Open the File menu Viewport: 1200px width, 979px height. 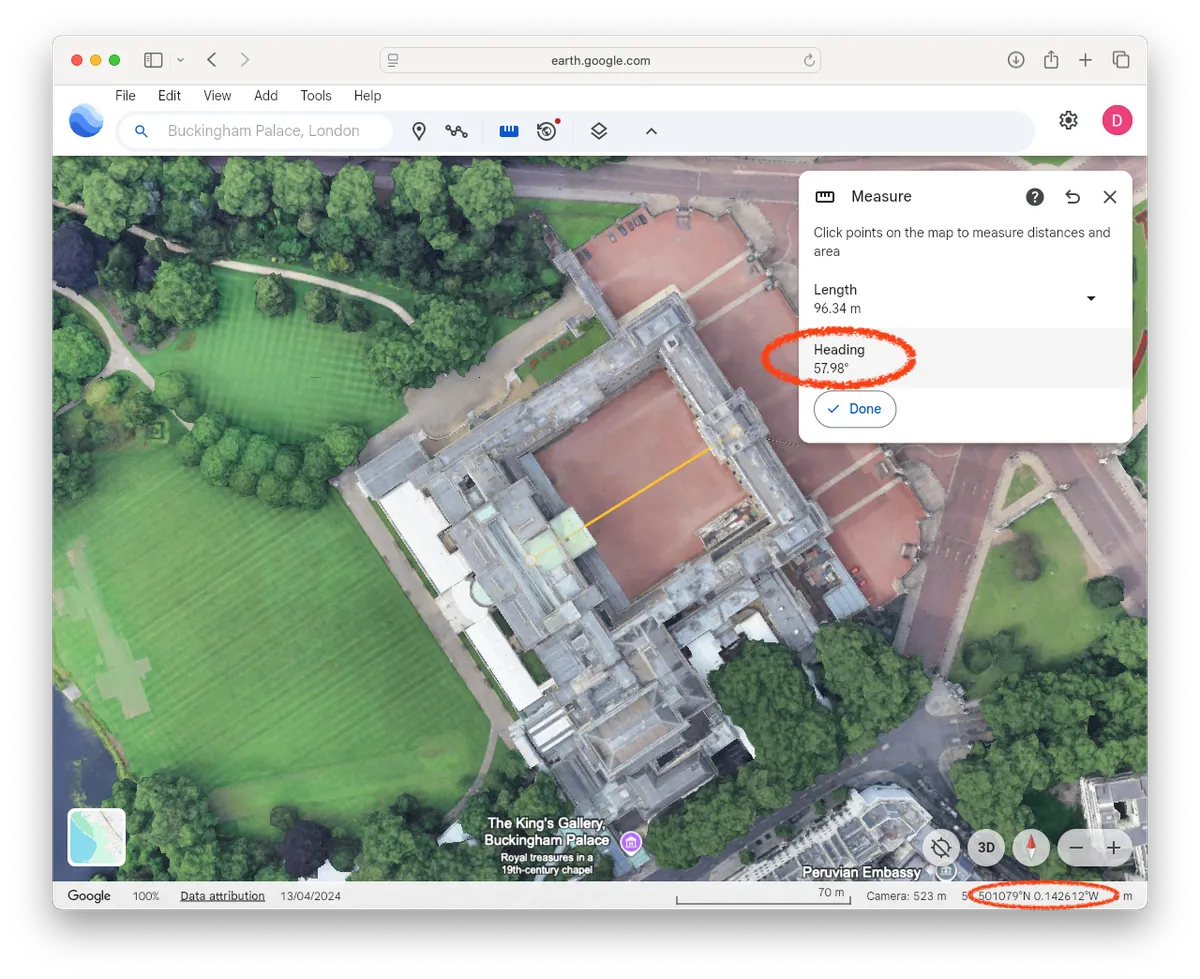(x=125, y=96)
